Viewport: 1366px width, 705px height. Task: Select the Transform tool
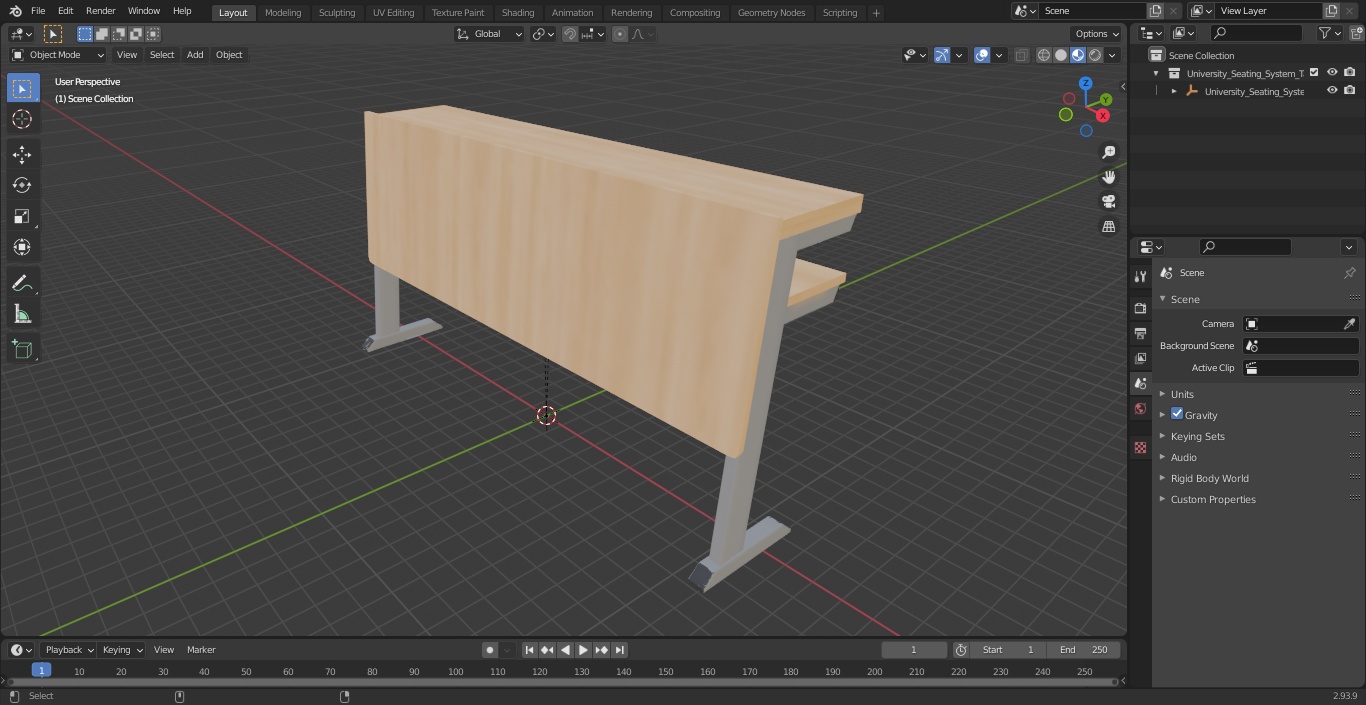pyautogui.click(x=22, y=247)
